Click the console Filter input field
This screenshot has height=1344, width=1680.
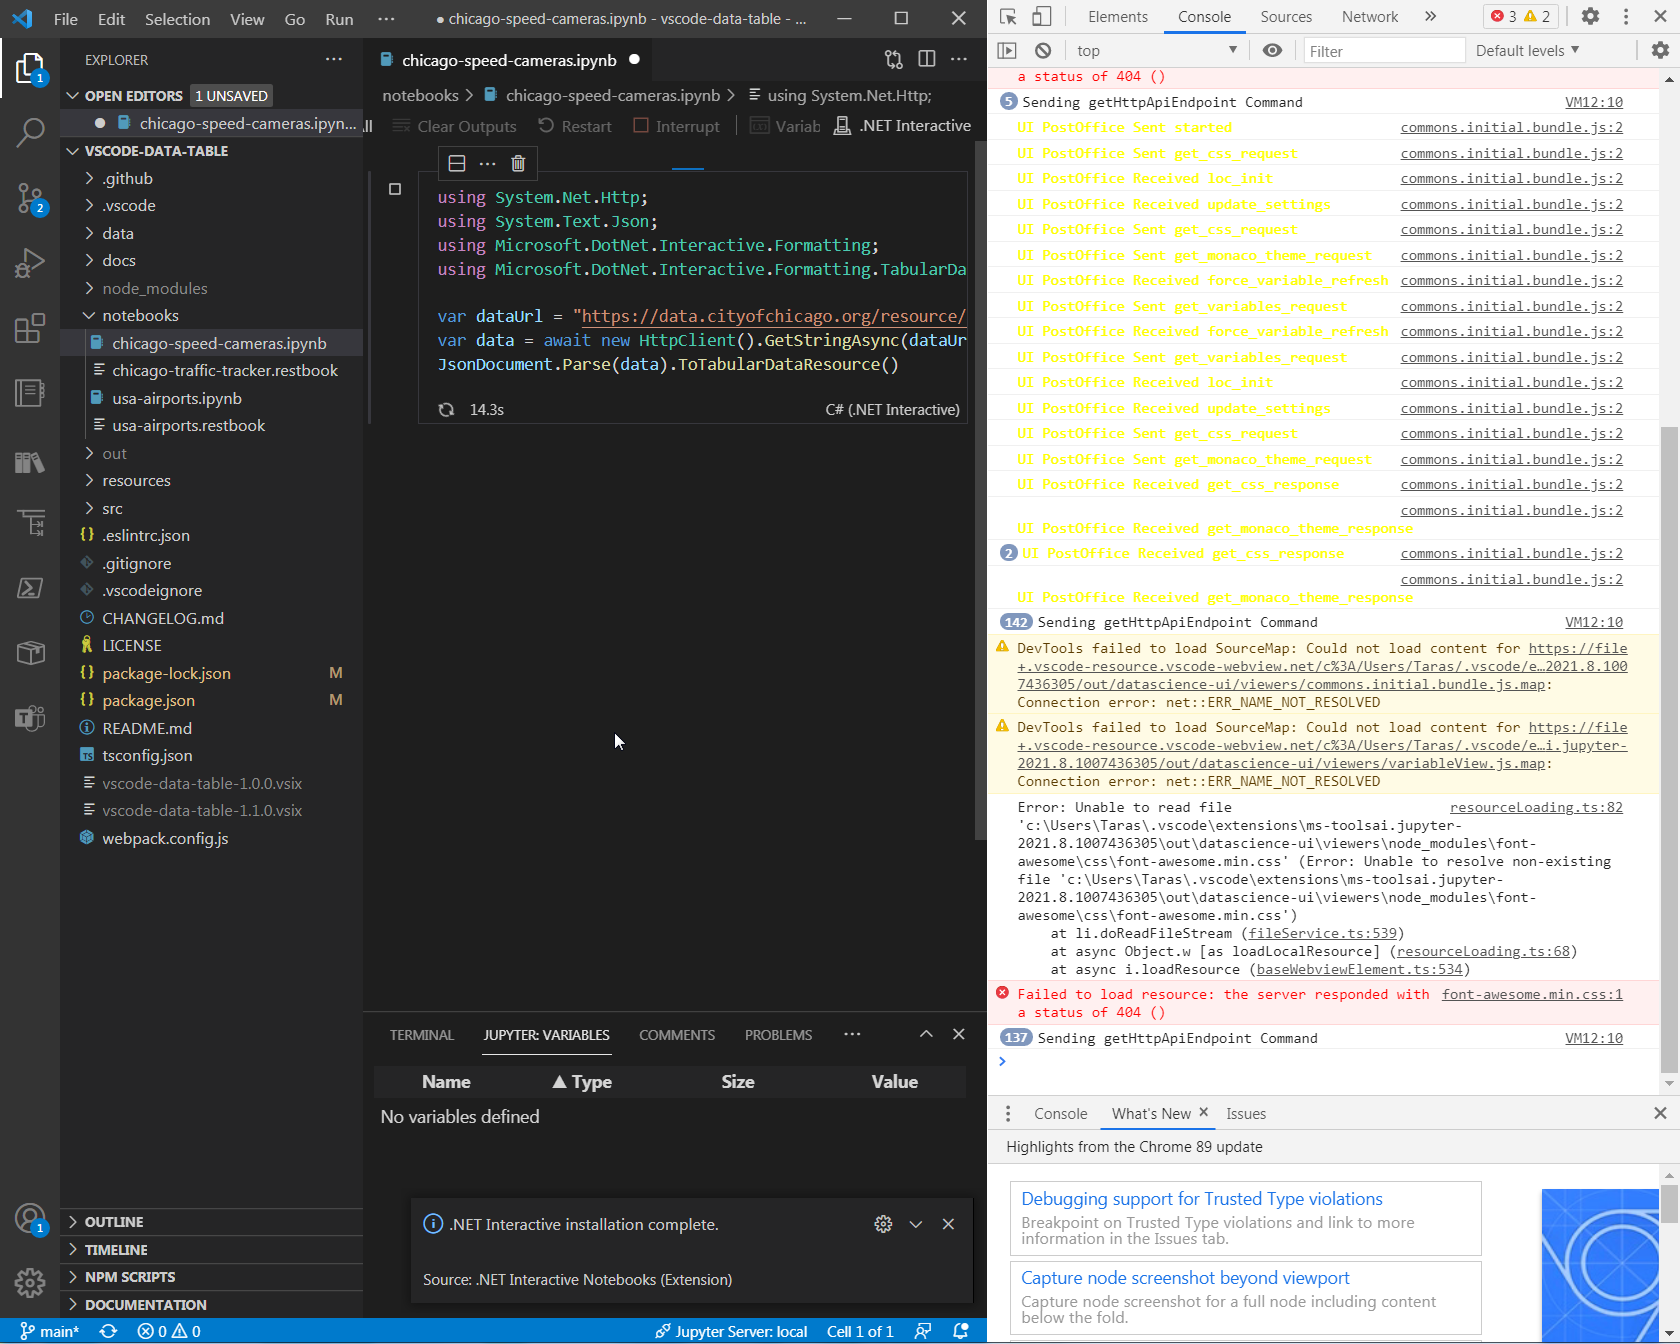click(1384, 50)
